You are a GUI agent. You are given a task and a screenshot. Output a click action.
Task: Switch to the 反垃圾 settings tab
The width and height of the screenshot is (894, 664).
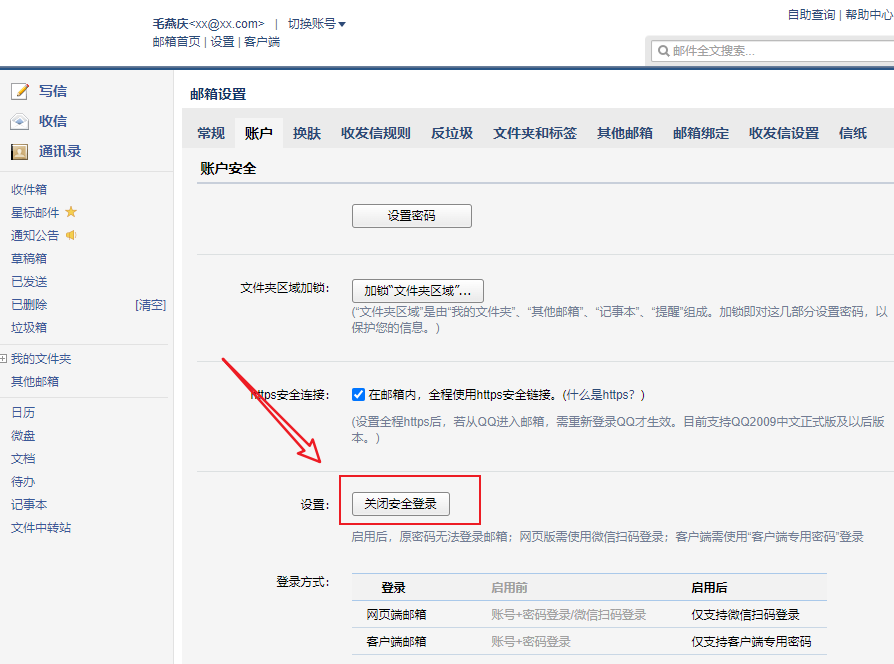452,133
